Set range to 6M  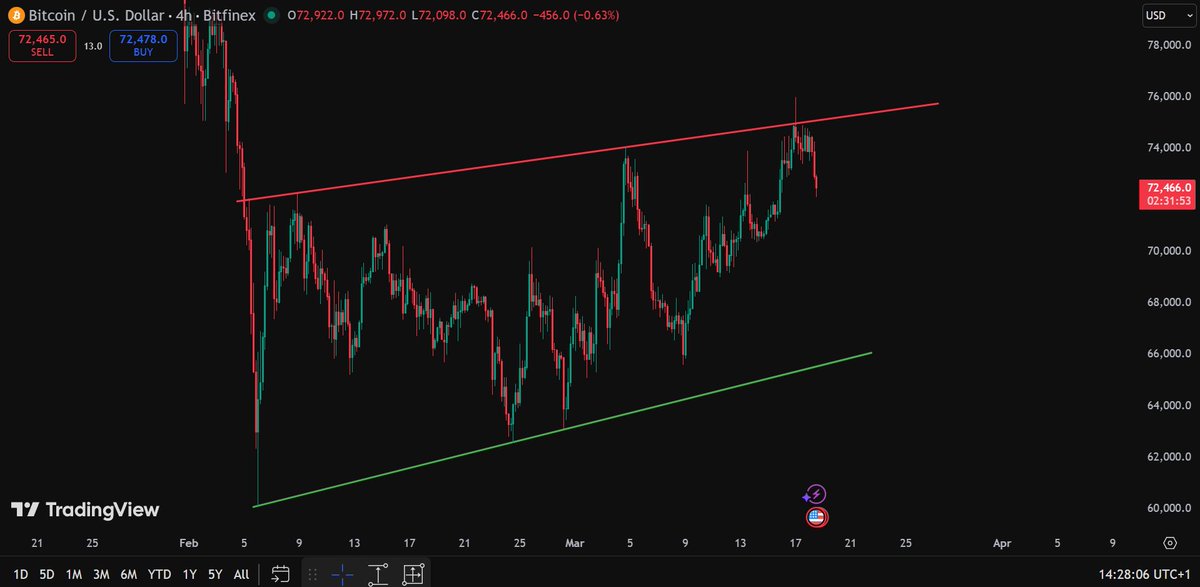[128, 574]
